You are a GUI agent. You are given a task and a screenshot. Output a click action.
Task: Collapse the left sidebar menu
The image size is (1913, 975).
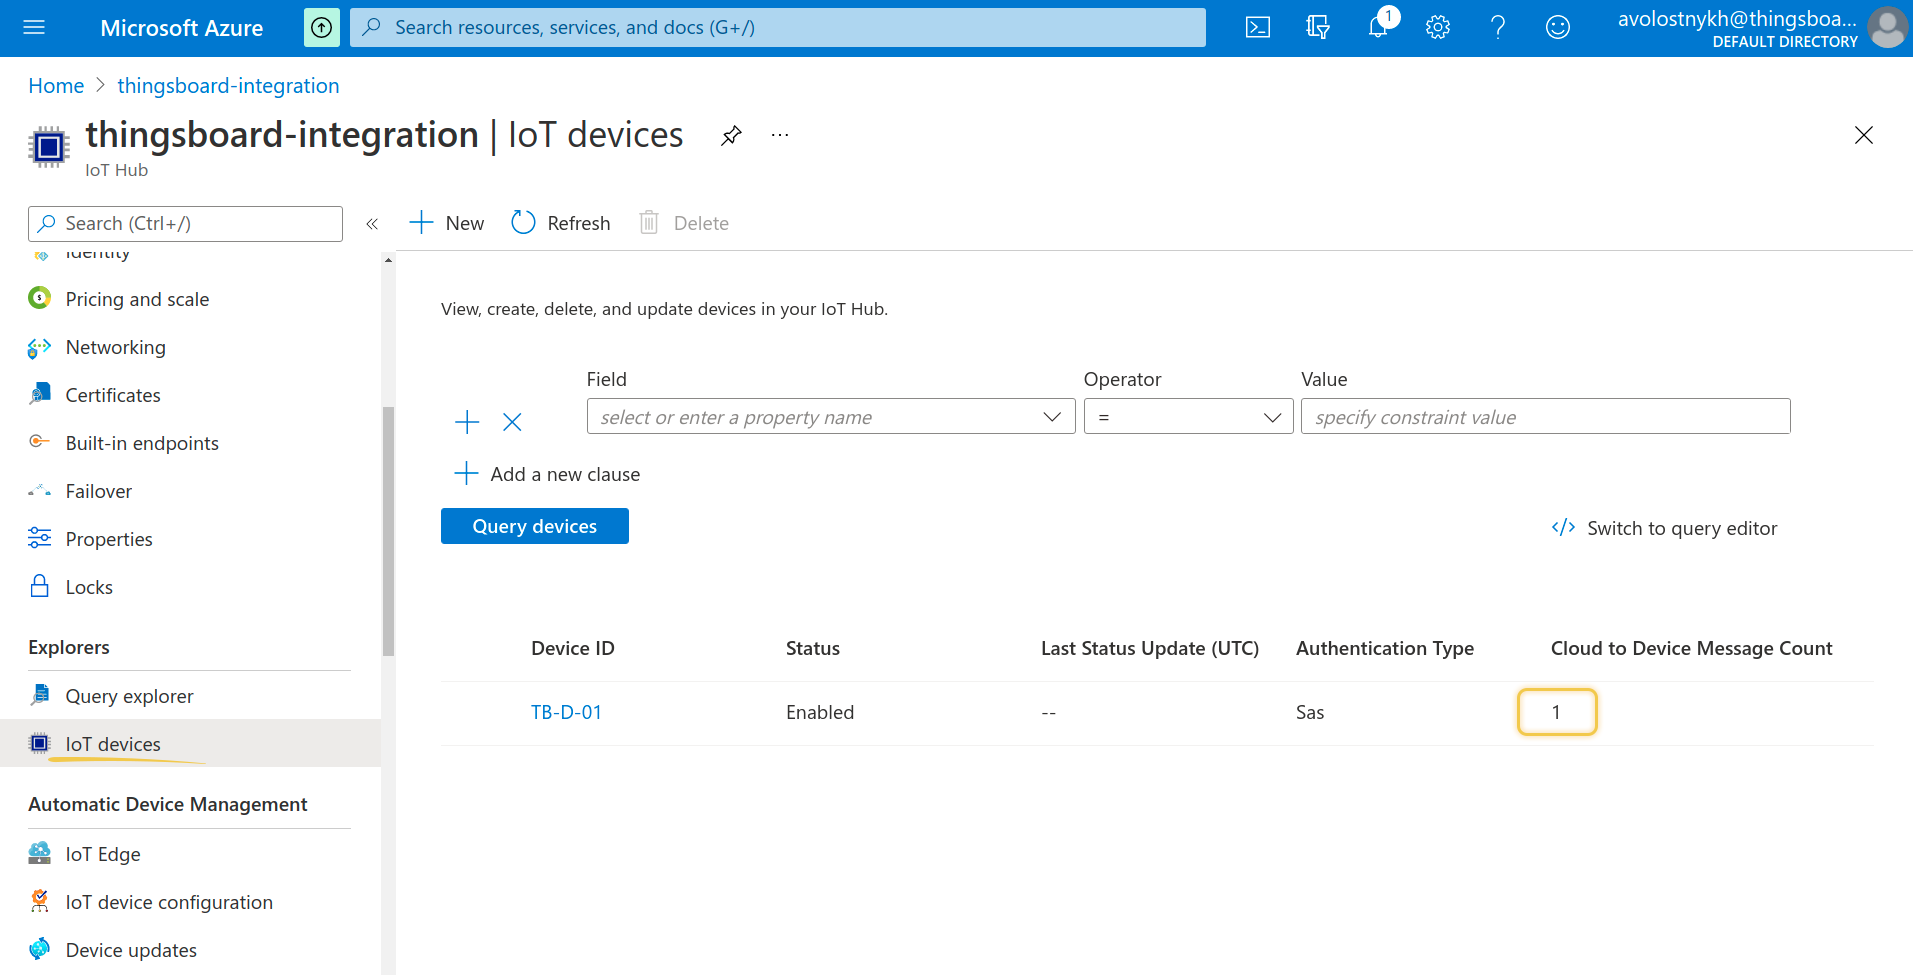pos(372,224)
